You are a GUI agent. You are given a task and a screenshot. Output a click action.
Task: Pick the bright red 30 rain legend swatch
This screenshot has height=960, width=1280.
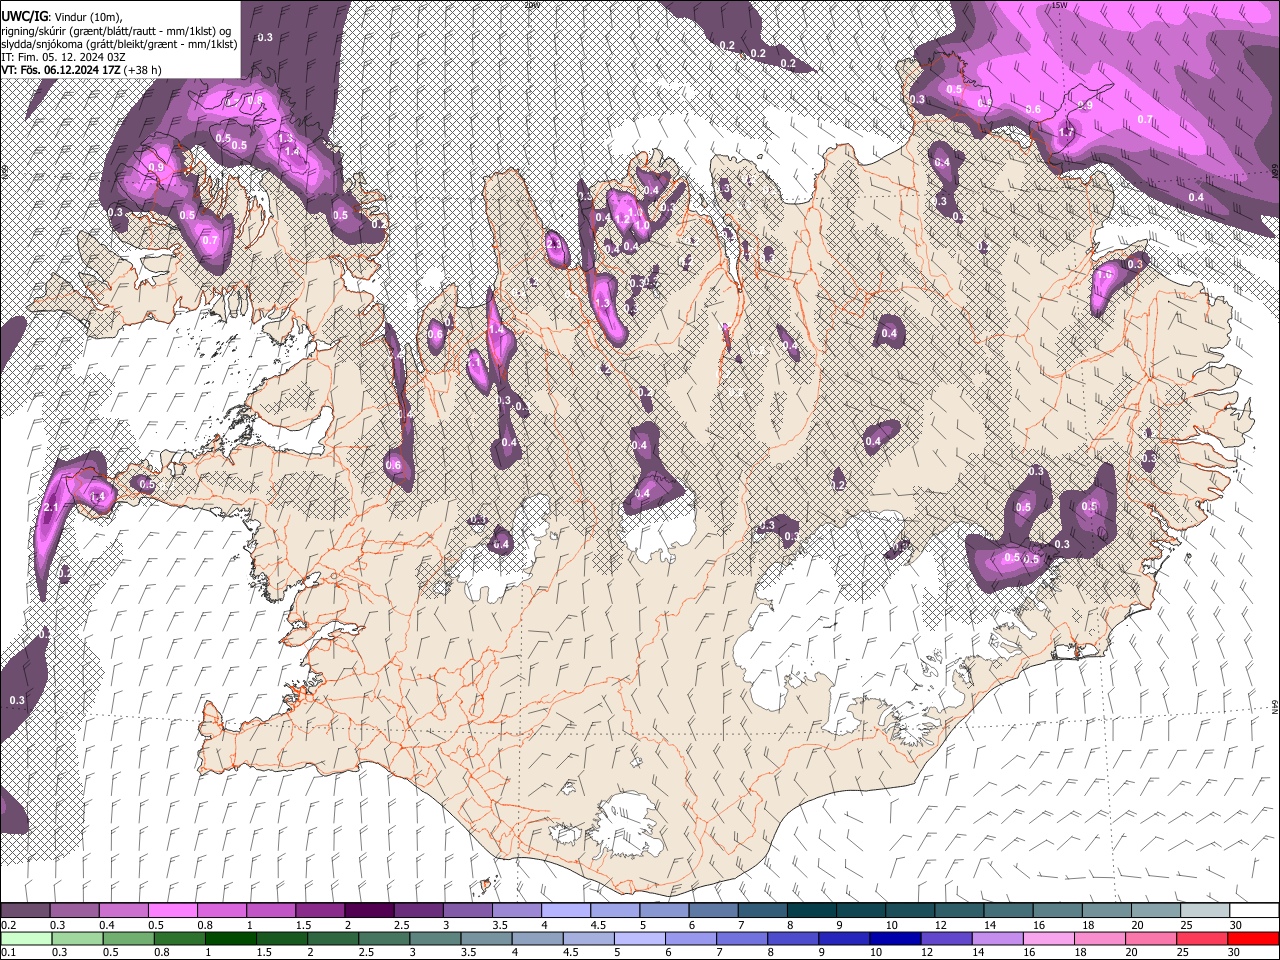pos(1251,938)
